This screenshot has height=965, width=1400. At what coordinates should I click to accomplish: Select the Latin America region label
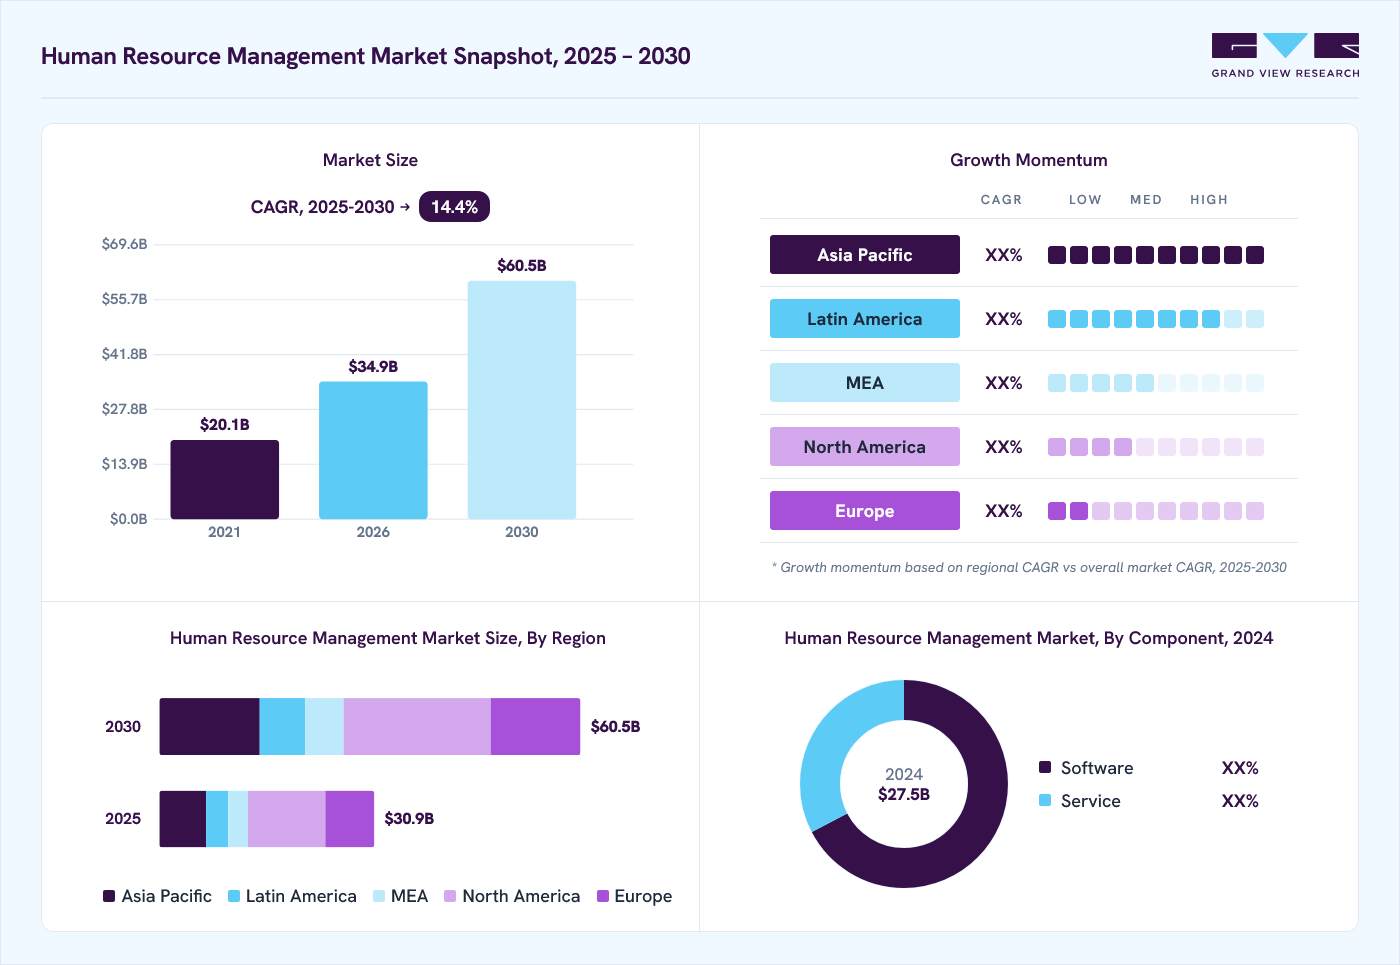coord(864,319)
